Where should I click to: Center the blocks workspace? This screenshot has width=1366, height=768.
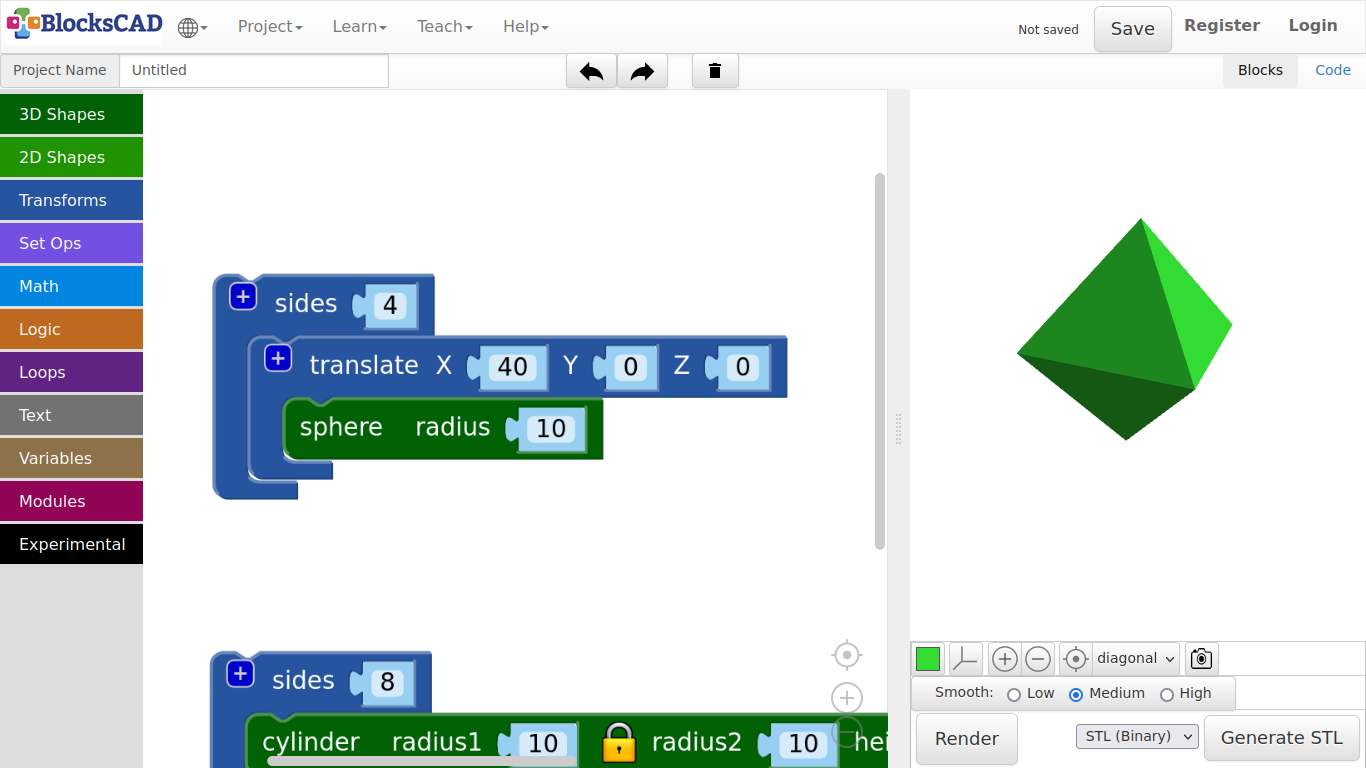tap(847, 655)
